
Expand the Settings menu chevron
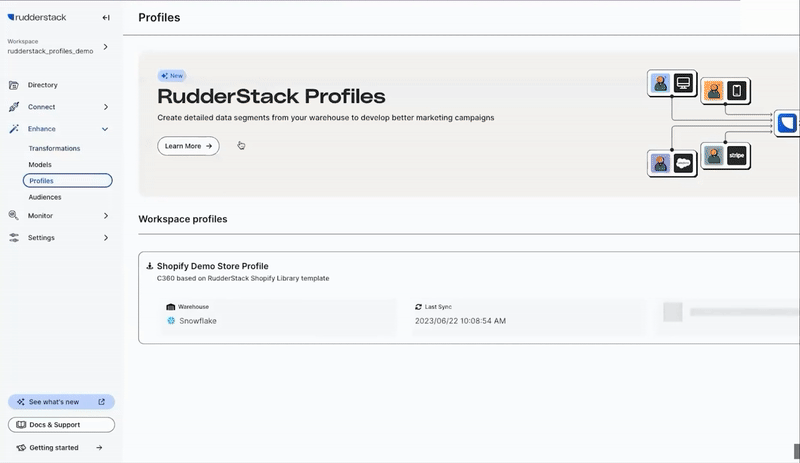(x=105, y=238)
